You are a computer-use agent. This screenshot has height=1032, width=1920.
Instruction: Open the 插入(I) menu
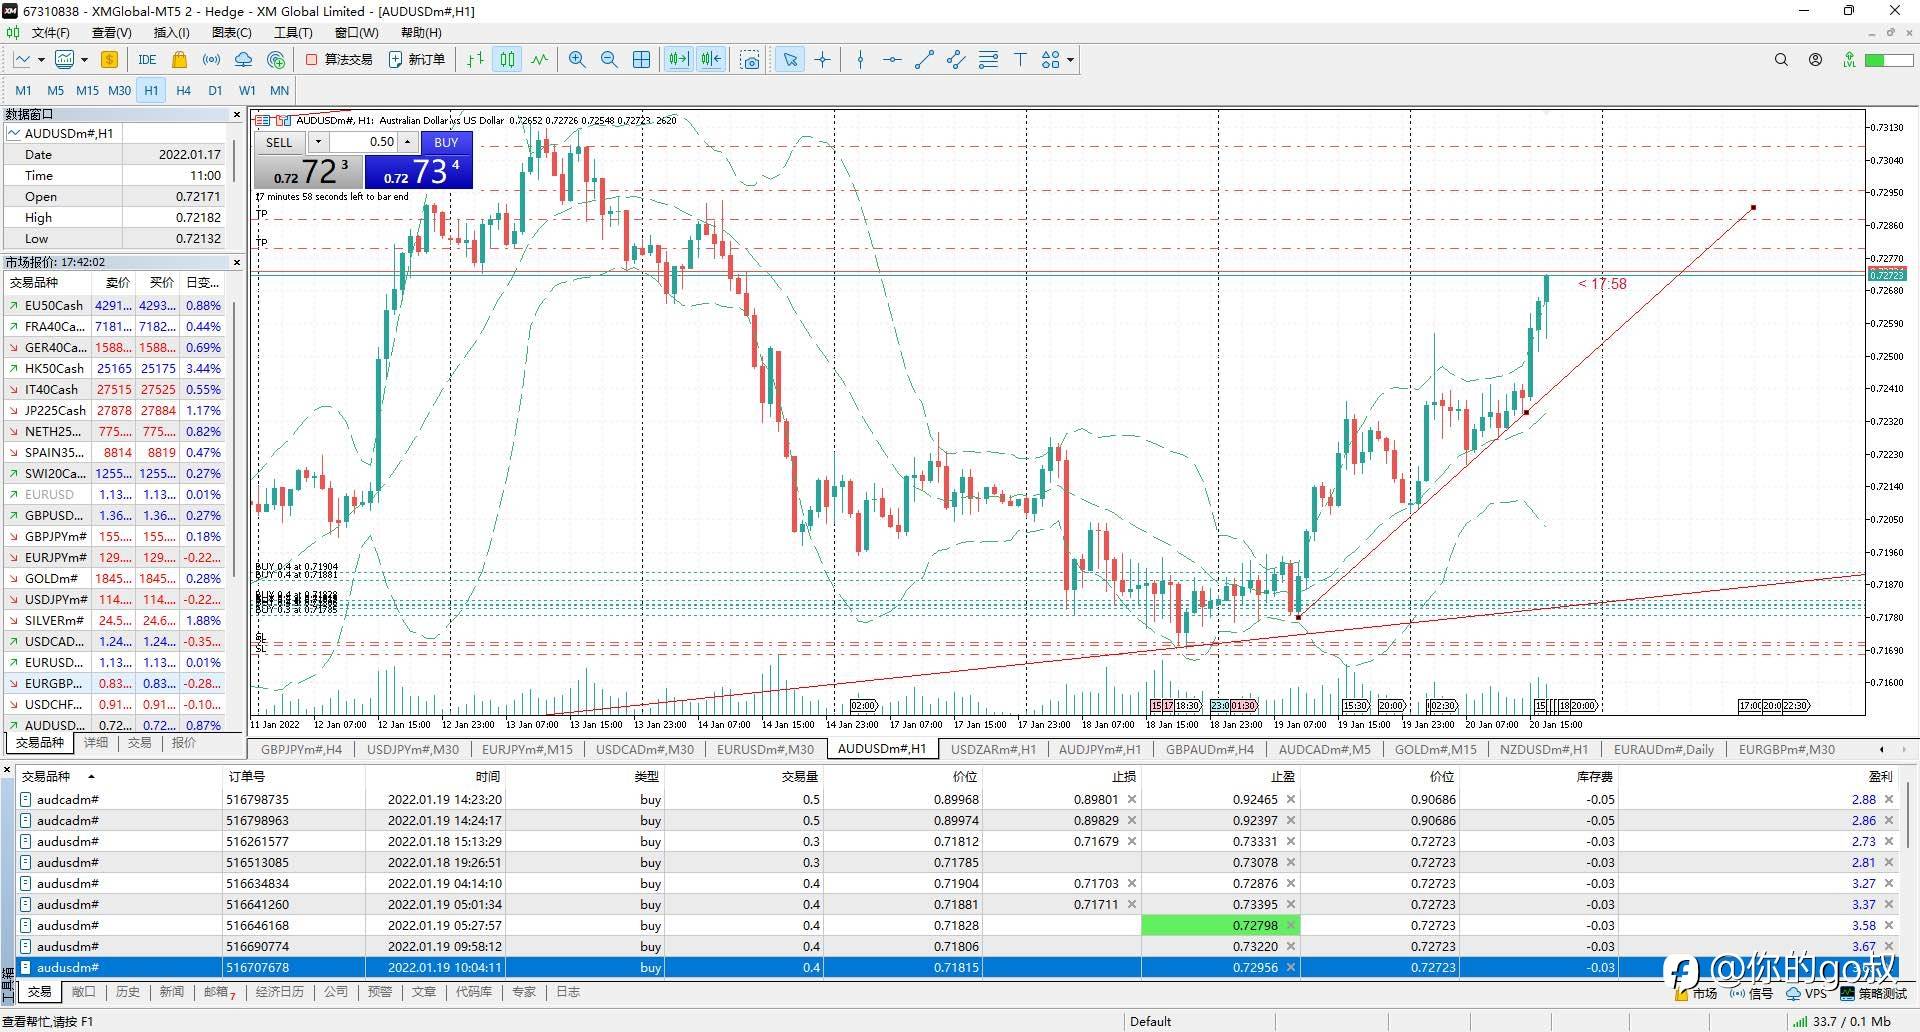[171, 32]
